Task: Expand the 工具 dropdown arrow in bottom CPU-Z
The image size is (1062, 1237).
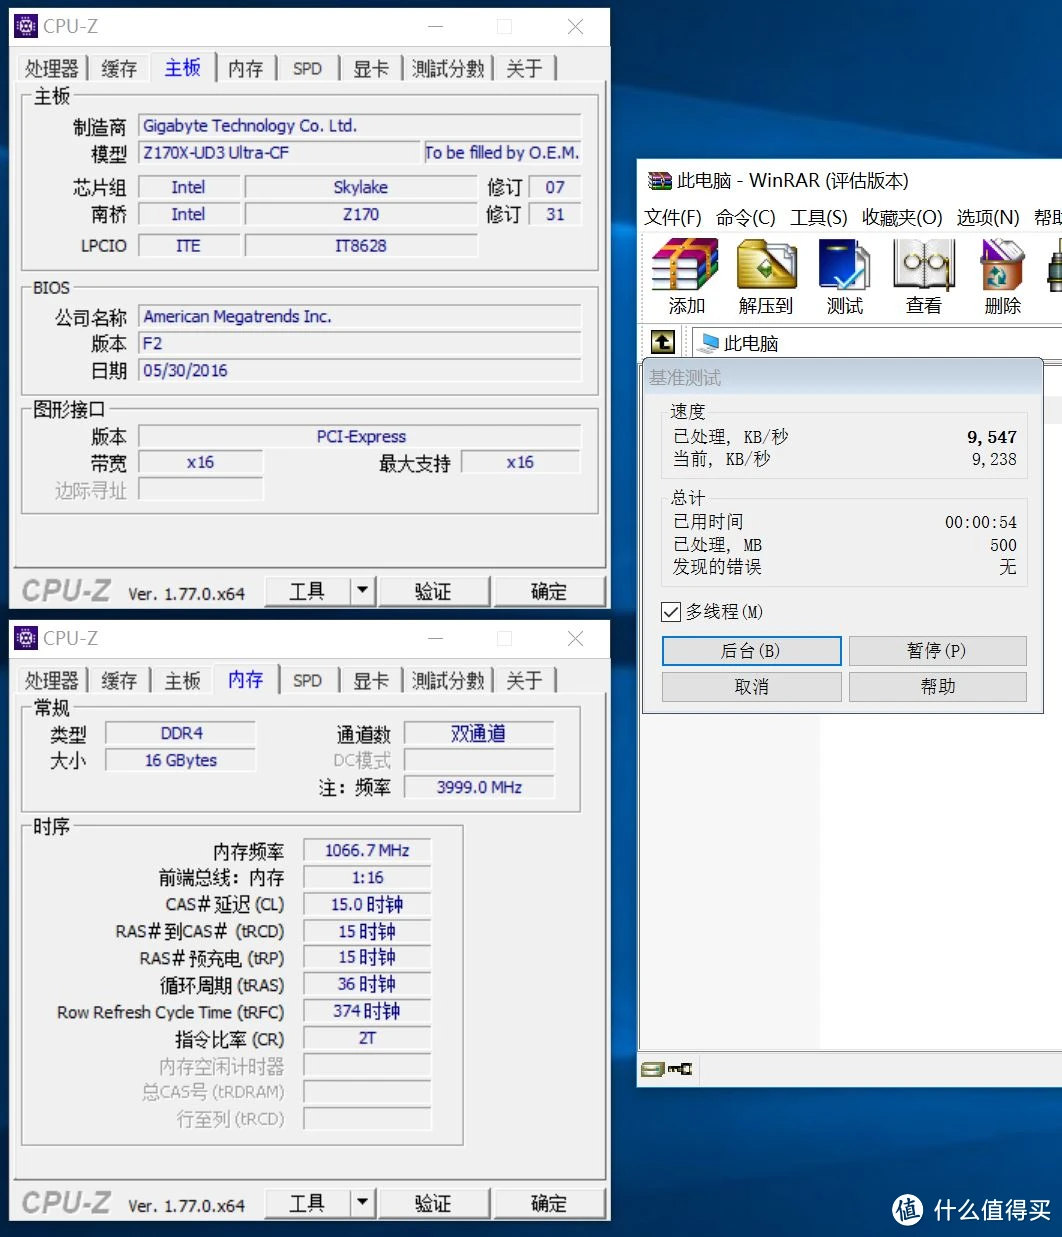Action: [x=362, y=1203]
